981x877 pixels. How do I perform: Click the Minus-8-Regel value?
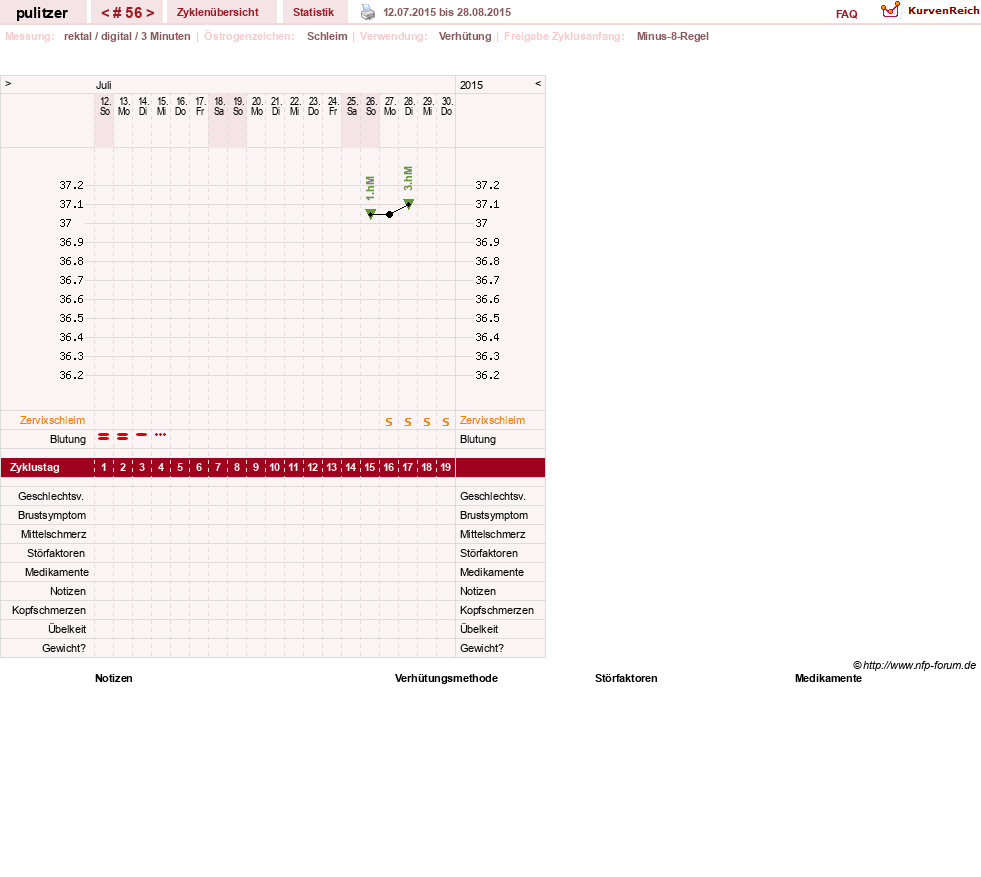point(673,36)
